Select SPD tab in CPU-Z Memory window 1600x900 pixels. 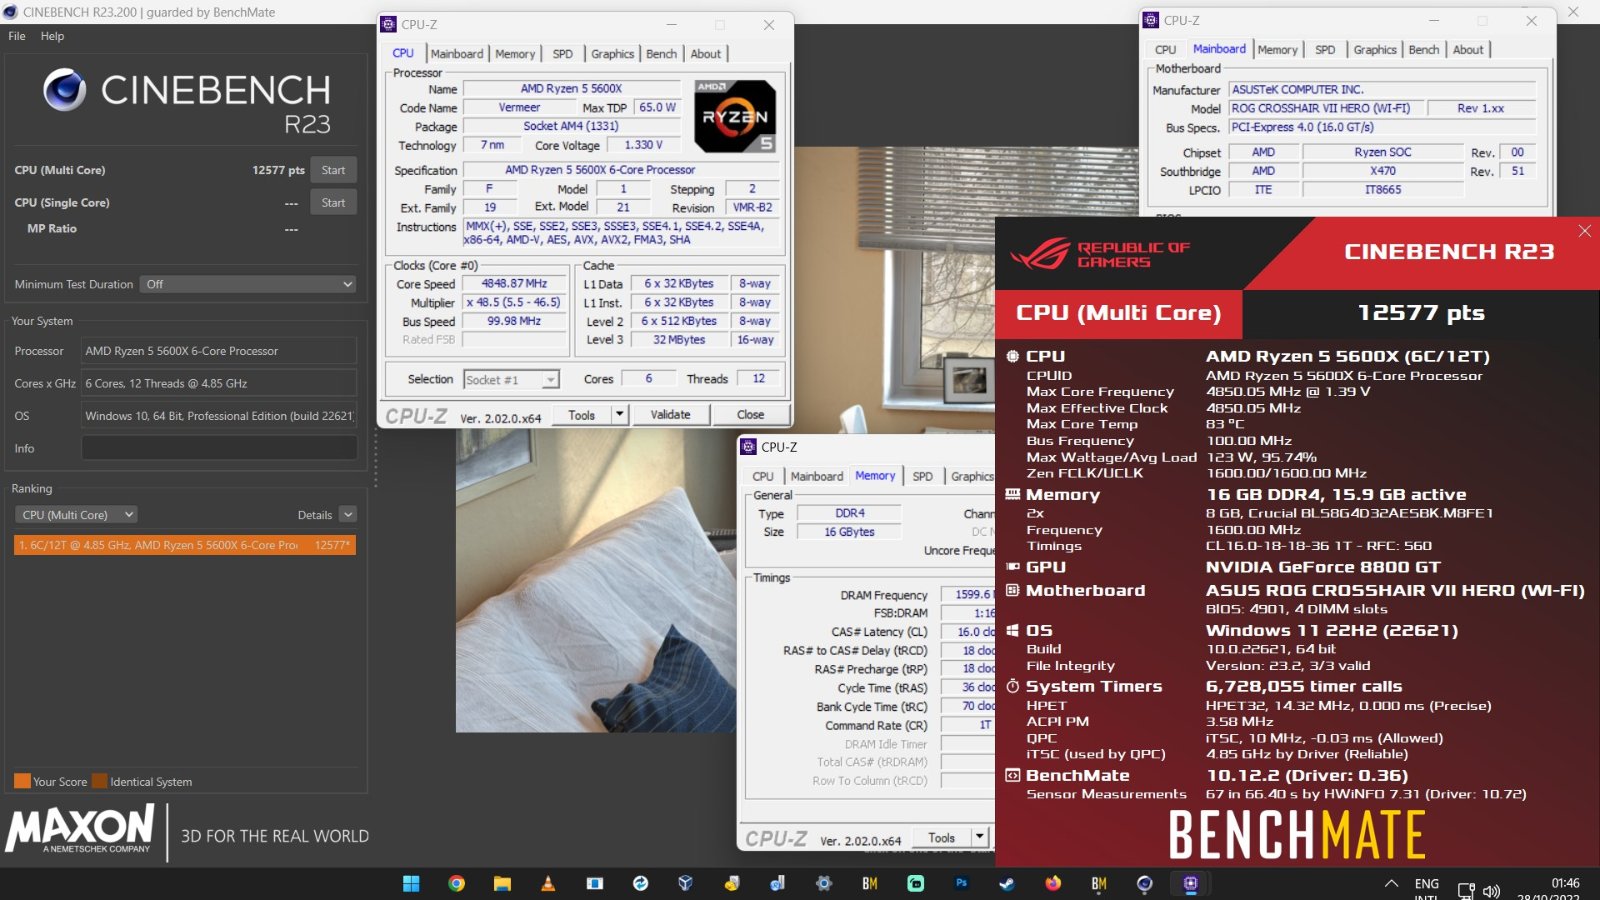point(922,477)
